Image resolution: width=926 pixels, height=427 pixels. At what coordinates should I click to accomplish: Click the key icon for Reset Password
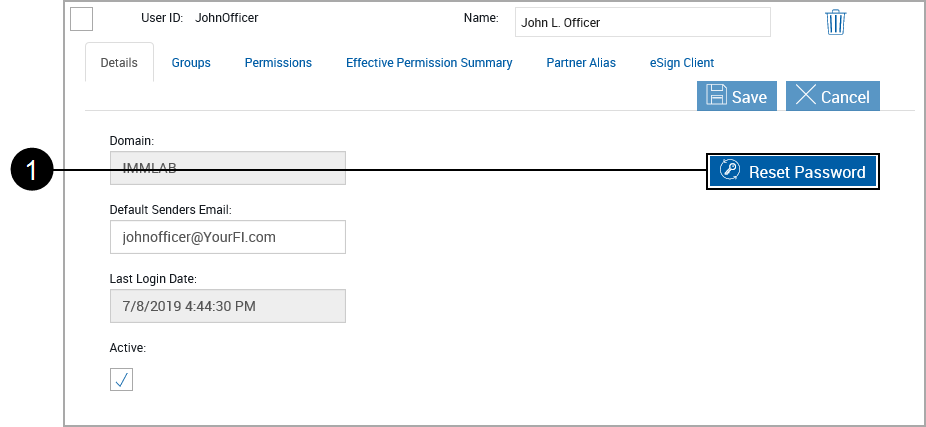pyautogui.click(x=730, y=172)
